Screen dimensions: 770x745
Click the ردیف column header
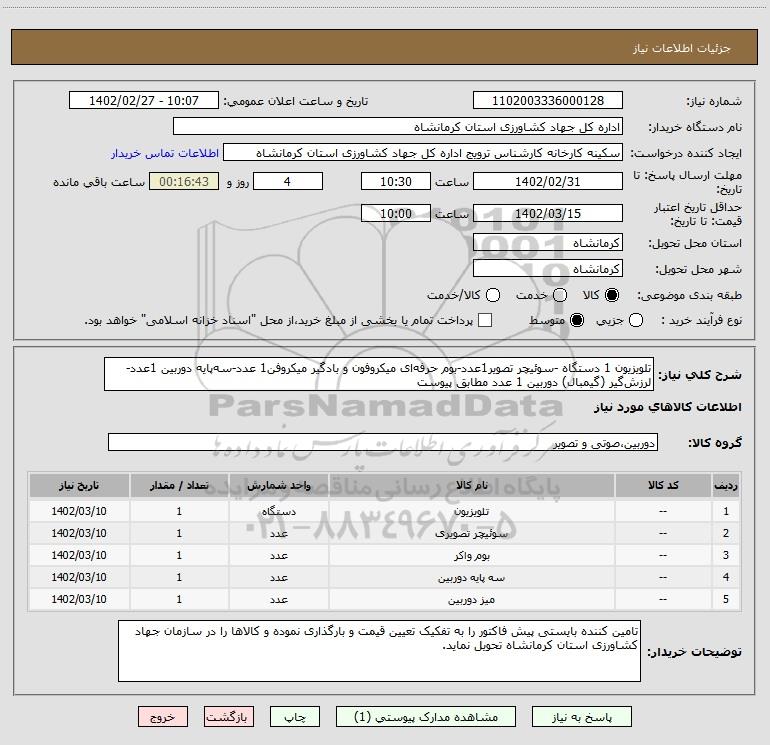pos(726,486)
